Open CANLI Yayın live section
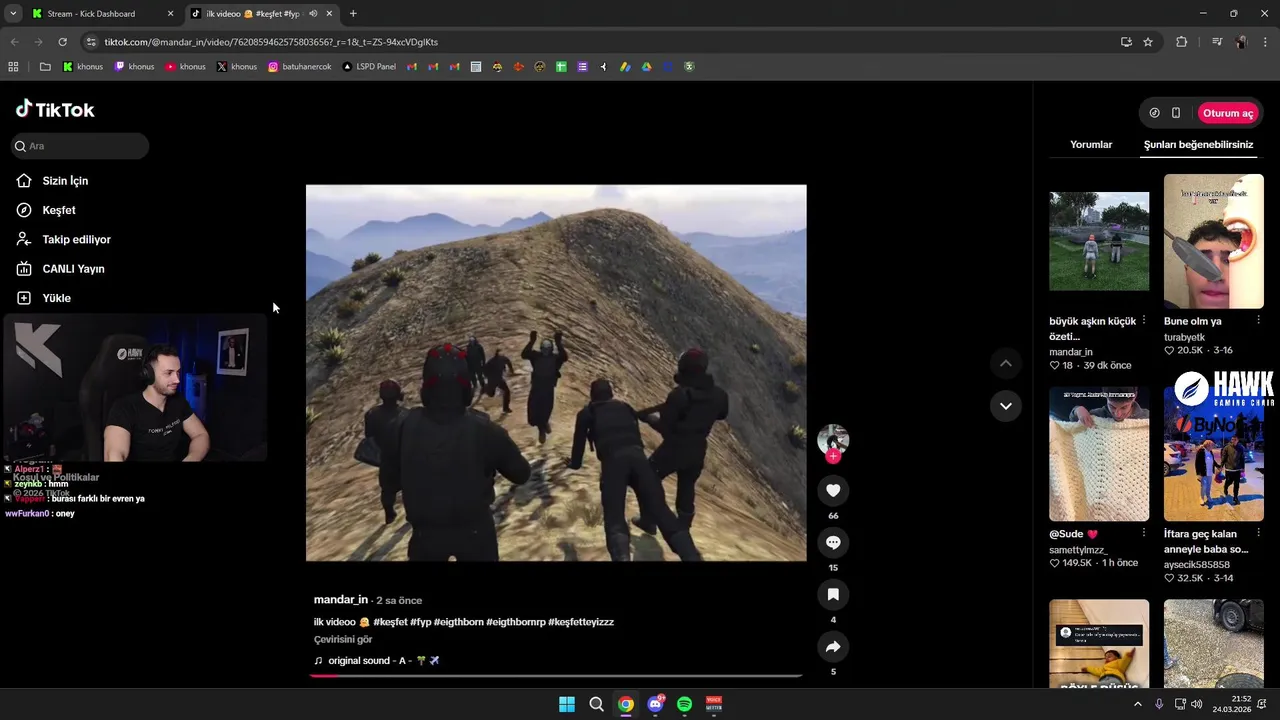Viewport: 1280px width, 720px height. click(73, 269)
